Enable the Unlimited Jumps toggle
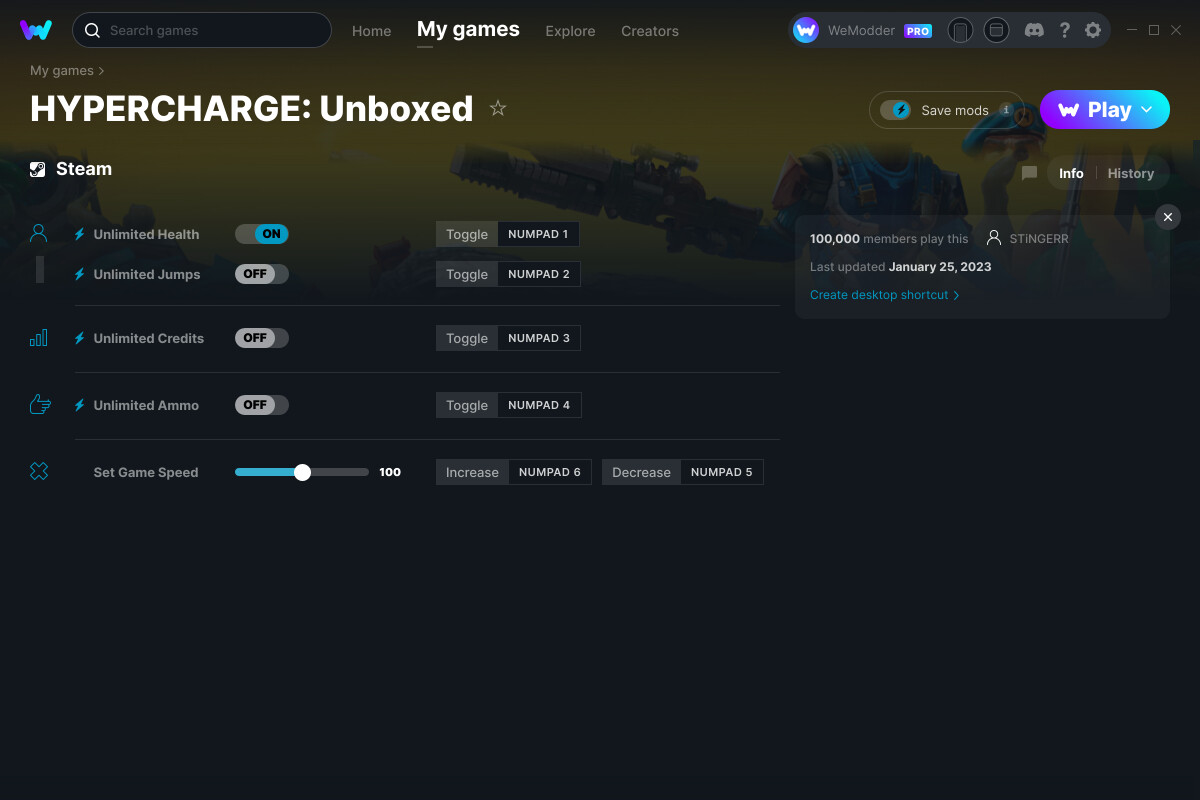Screen dimensions: 1200x800 point(262,274)
